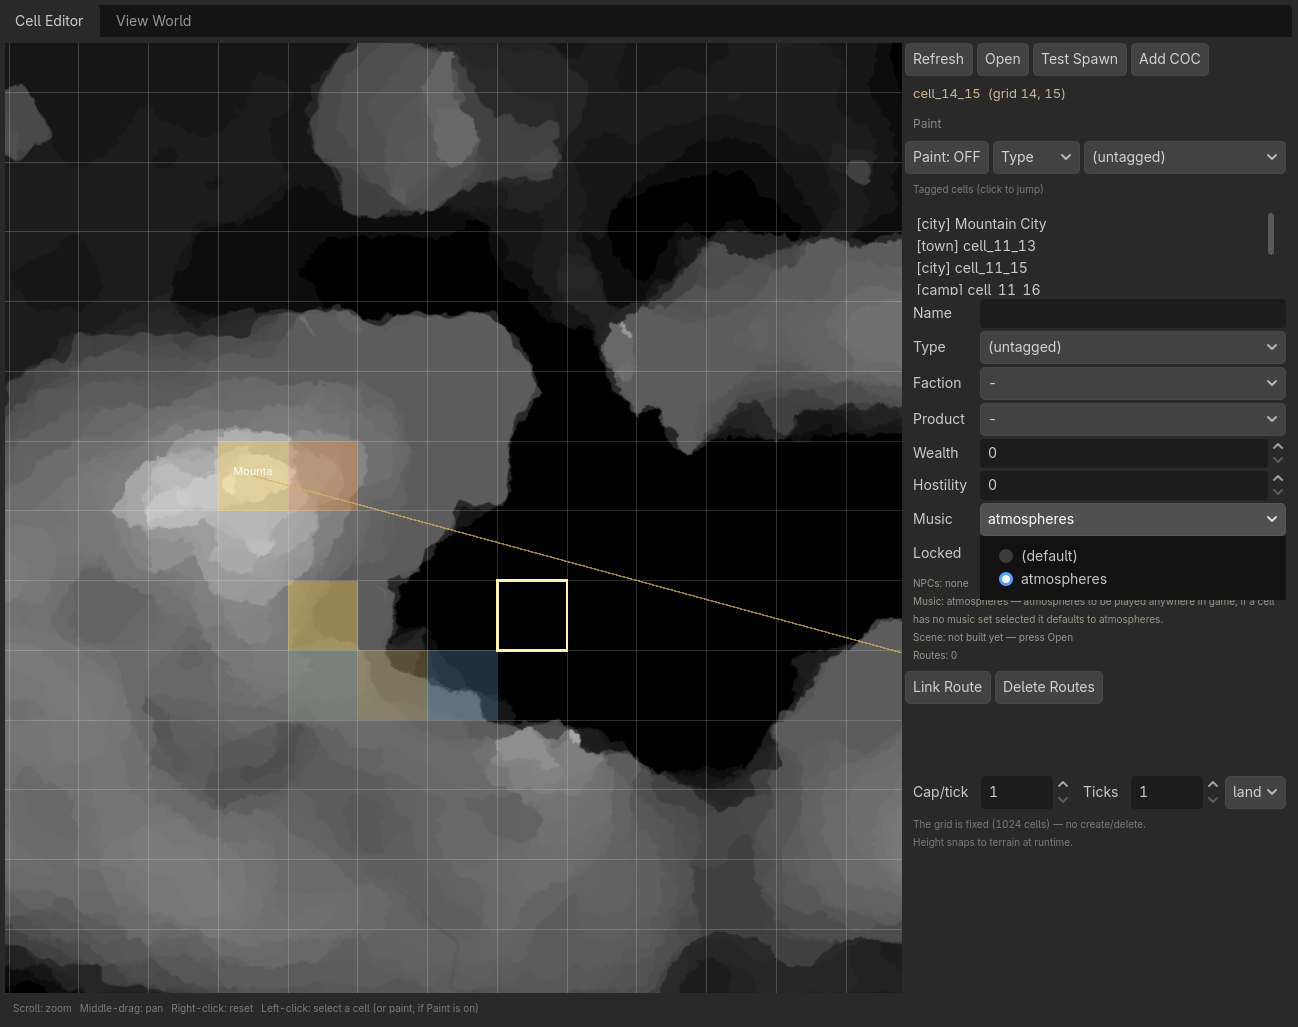Decrease Wealth with down arrow
This screenshot has width=1298, height=1027.
[x=1278, y=460]
